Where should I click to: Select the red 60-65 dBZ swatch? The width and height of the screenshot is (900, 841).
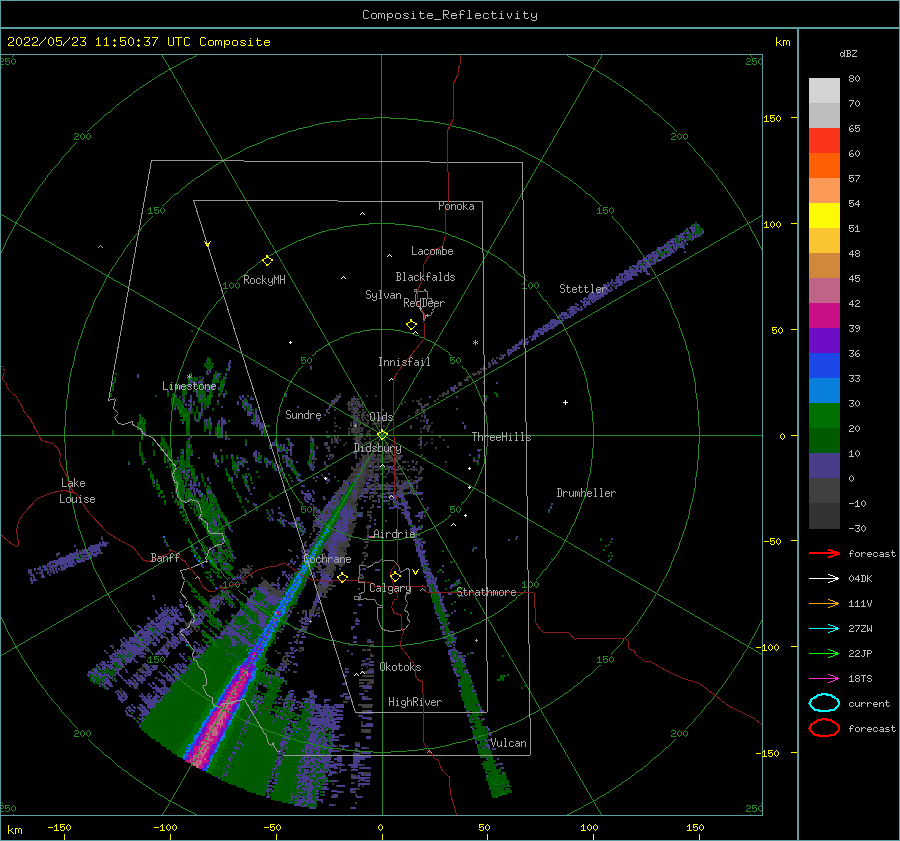tap(824, 141)
